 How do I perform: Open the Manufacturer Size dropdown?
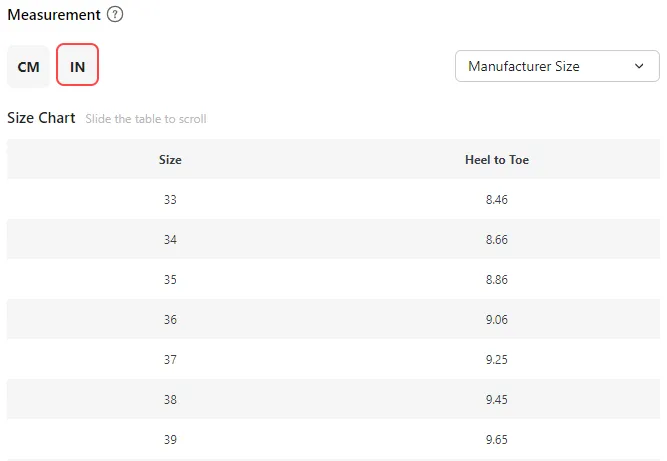coord(557,66)
